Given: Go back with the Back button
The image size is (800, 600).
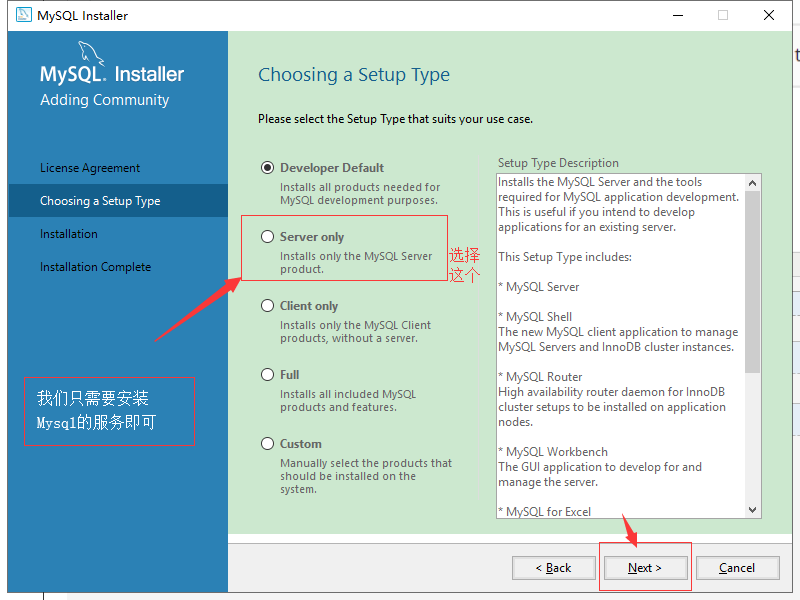Looking at the screenshot, I should (x=554, y=568).
